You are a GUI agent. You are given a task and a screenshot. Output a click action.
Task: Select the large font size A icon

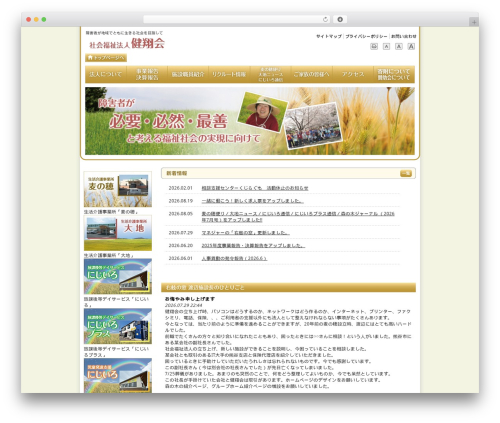coord(411,46)
